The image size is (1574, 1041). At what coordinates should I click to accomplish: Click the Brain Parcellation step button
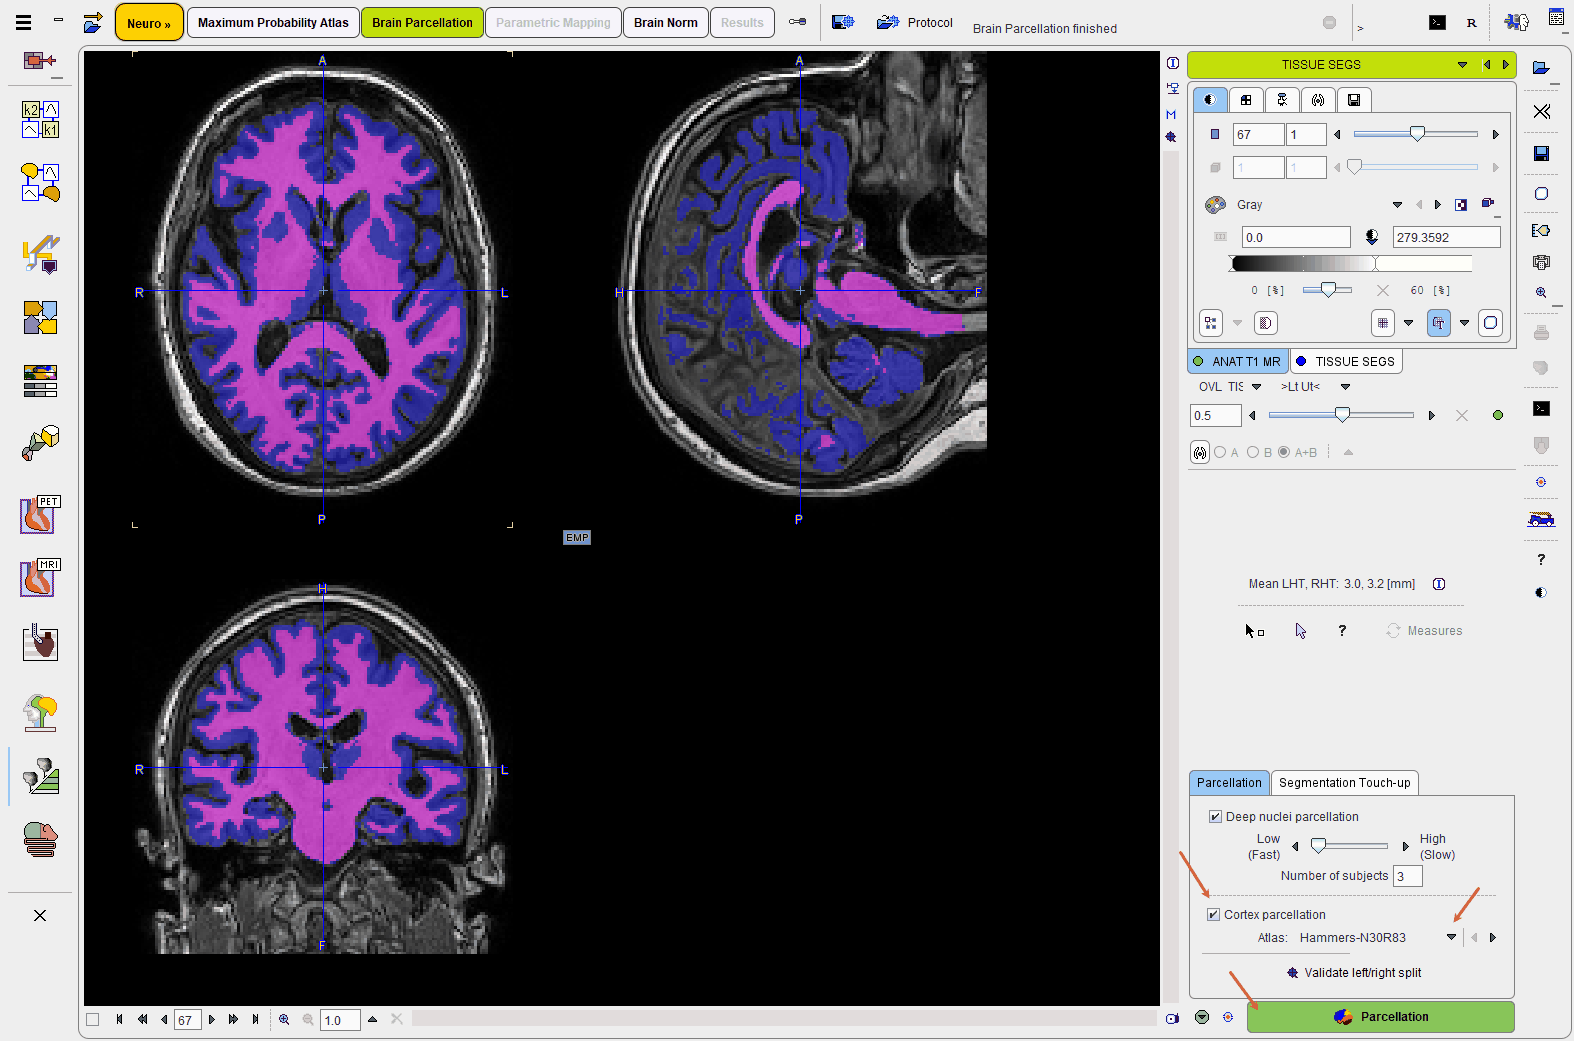(x=422, y=22)
